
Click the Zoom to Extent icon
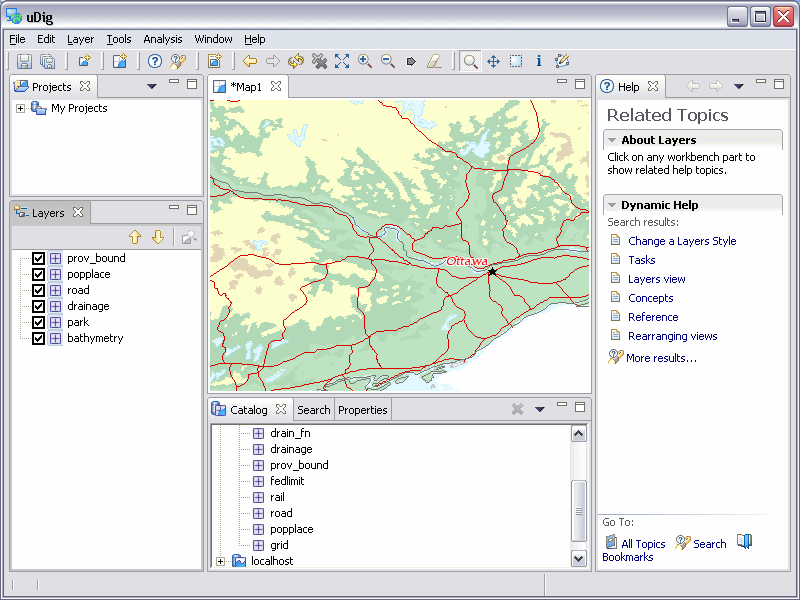[342, 61]
